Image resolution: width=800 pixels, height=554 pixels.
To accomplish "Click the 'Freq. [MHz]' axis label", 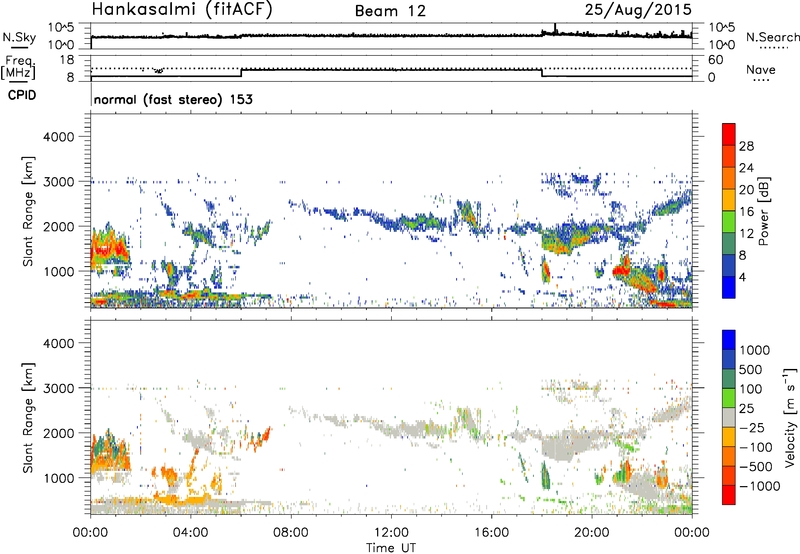I will pyautogui.click(x=18, y=67).
